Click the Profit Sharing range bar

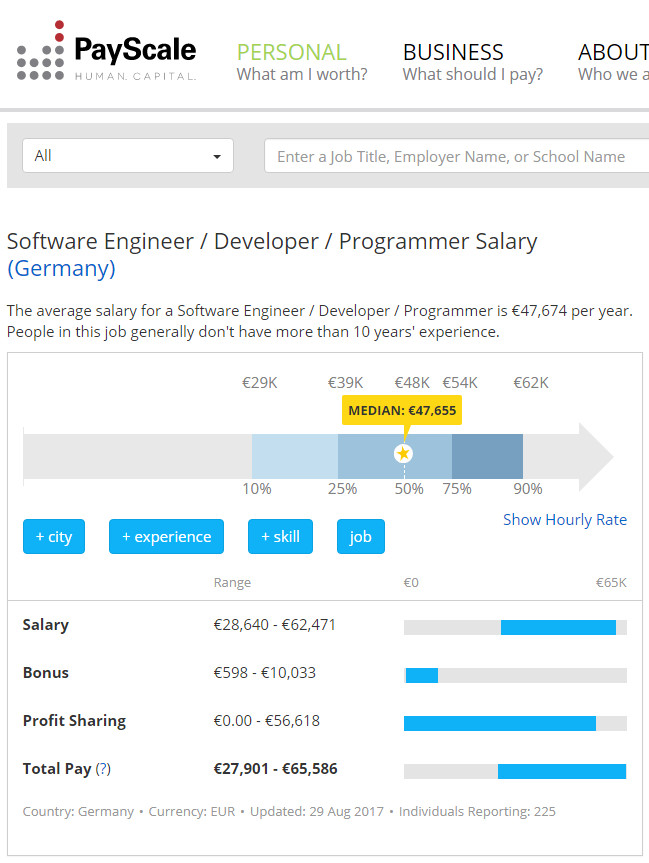click(x=499, y=723)
